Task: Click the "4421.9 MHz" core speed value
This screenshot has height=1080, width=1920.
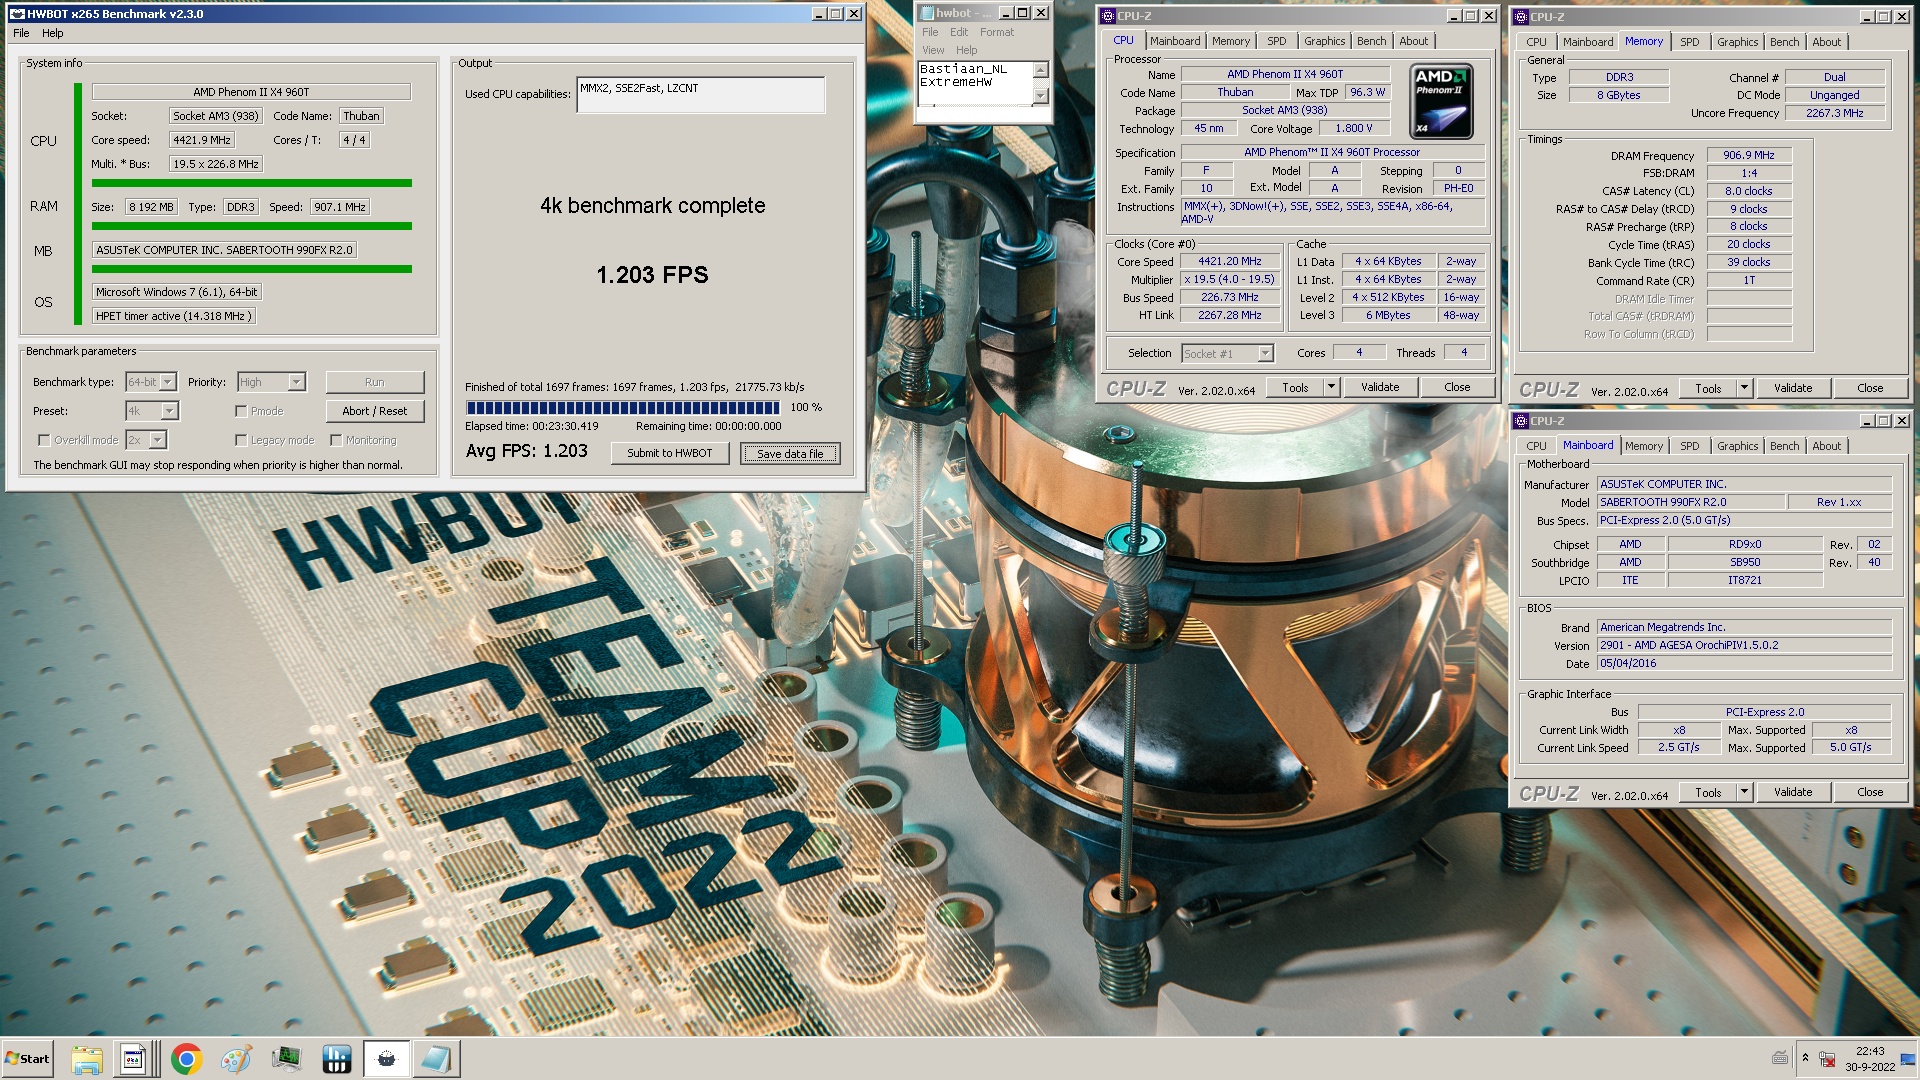Action: pyautogui.click(x=202, y=140)
